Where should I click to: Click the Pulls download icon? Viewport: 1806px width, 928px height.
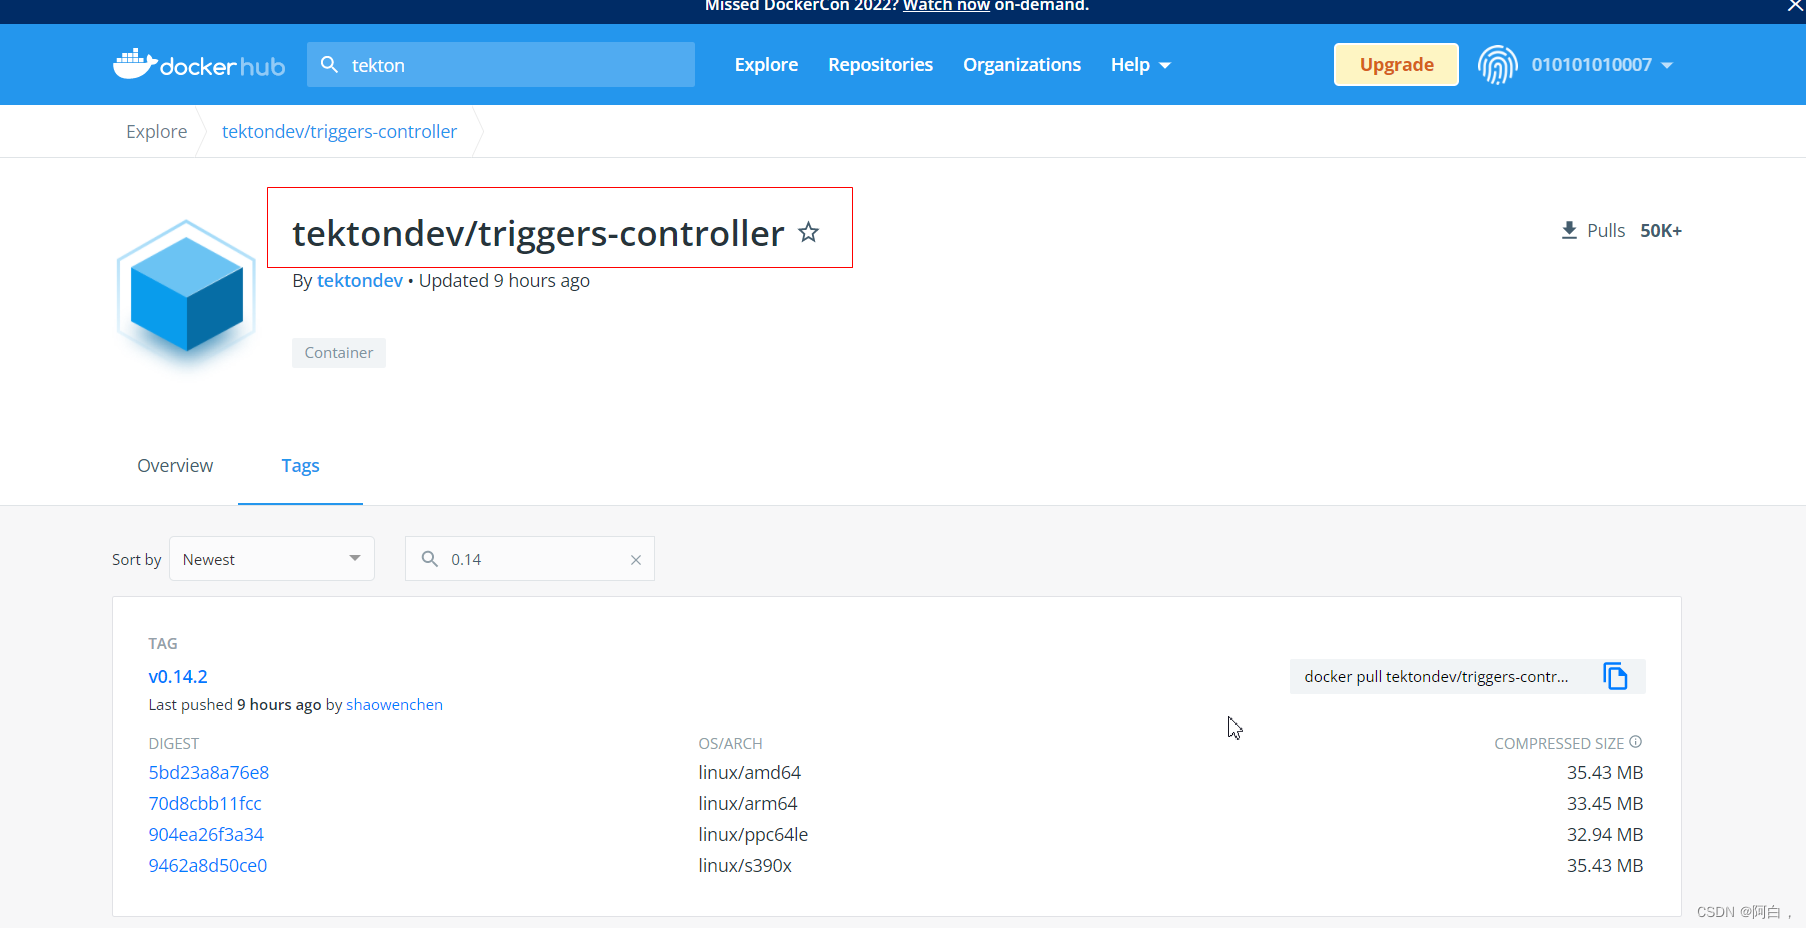(x=1569, y=231)
